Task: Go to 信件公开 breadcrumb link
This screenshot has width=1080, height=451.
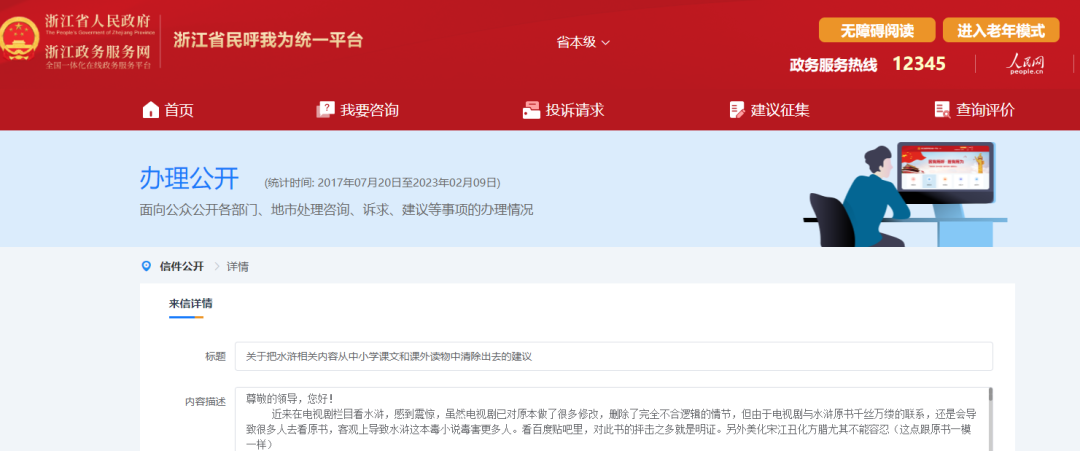Action: (x=182, y=266)
